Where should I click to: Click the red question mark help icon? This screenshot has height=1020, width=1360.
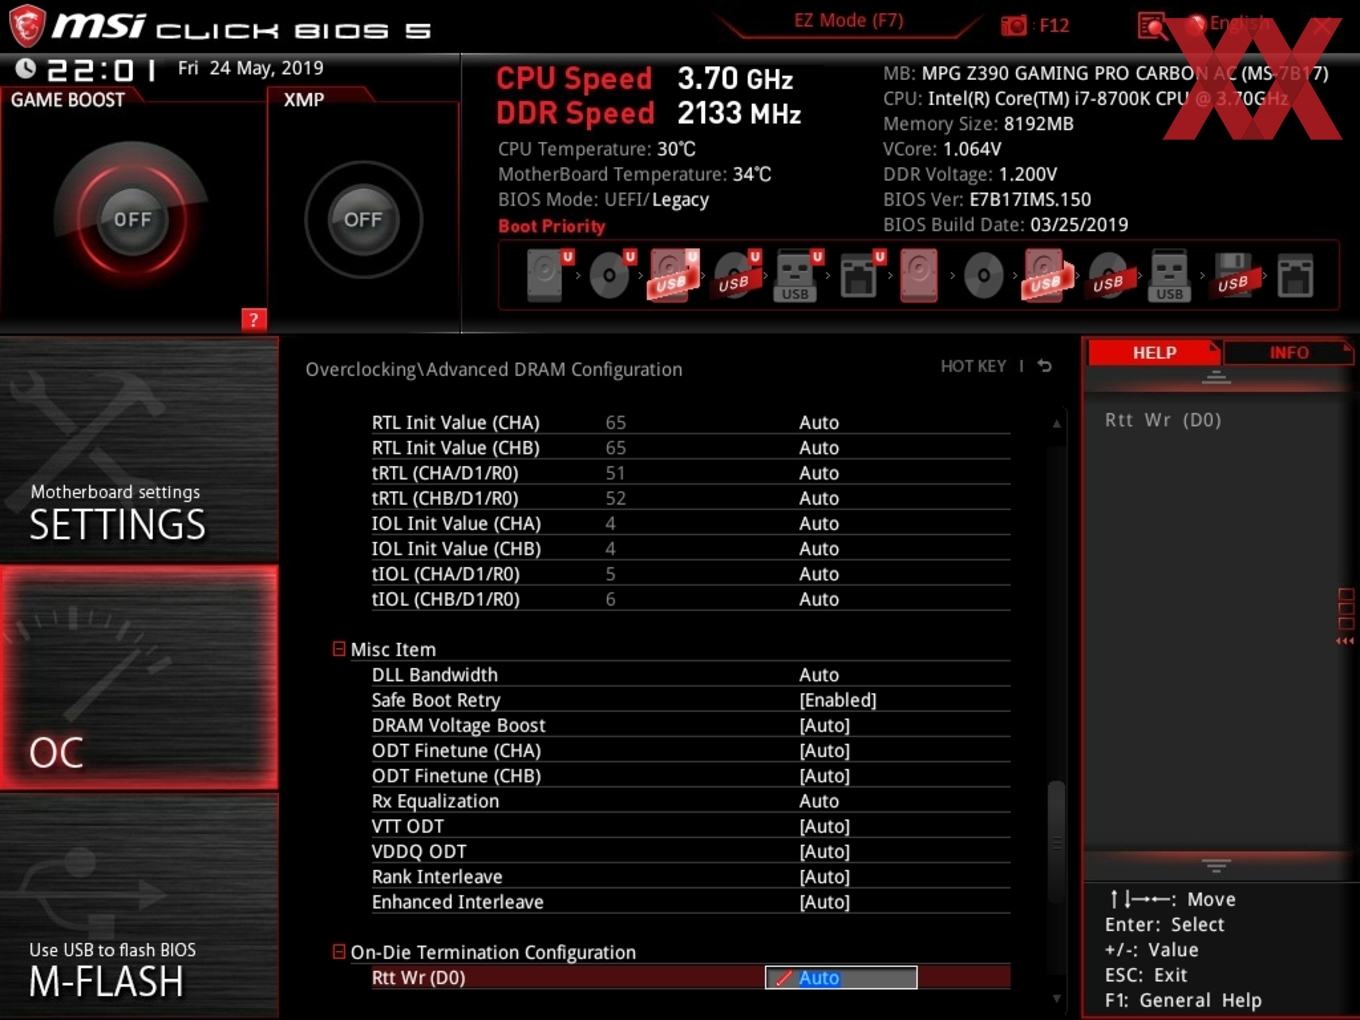[254, 319]
